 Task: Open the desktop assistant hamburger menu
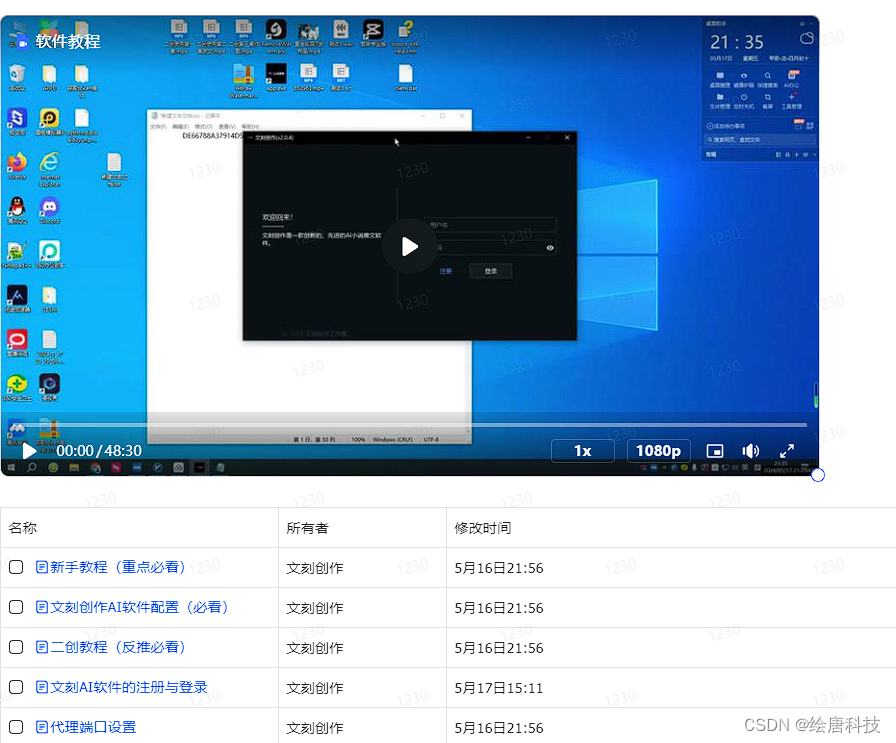pyautogui.click(x=802, y=23)
